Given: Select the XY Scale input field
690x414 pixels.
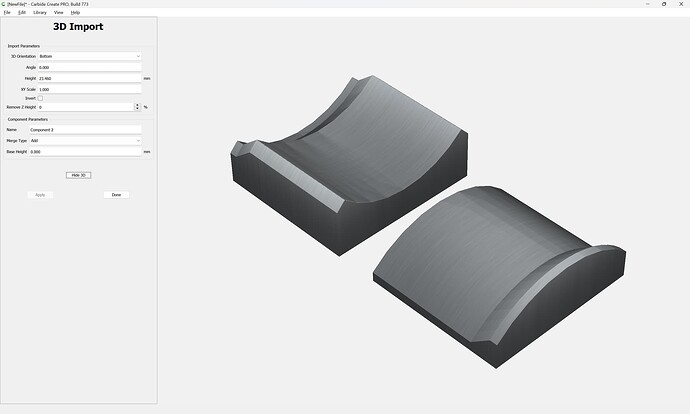Looking at the screenshot, I should coord(90,89).
